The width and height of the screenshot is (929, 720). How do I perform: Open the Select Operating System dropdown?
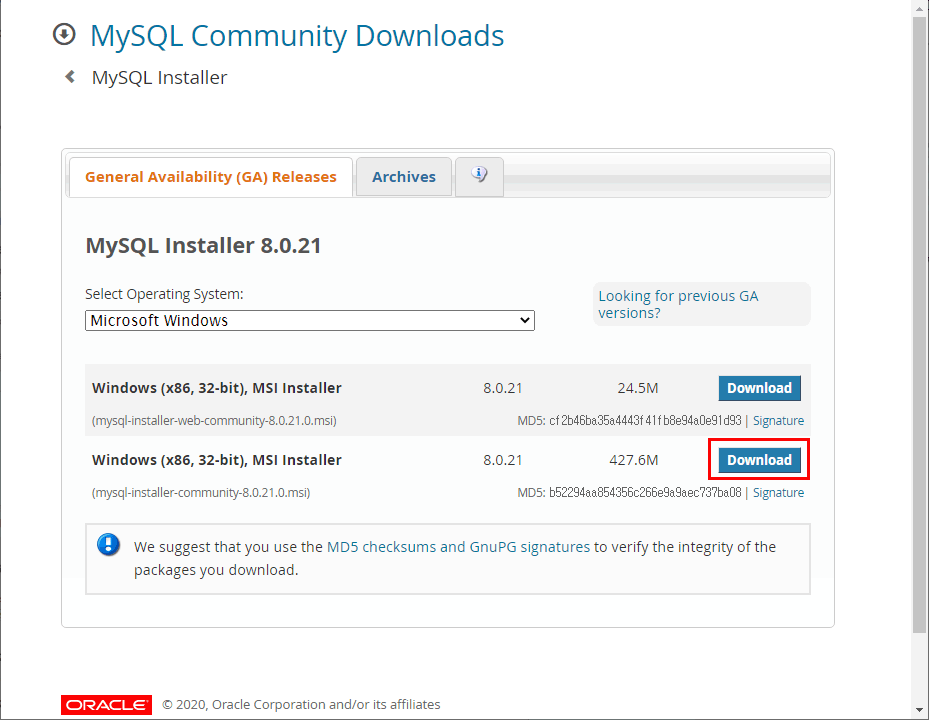(x=310, y=321)
